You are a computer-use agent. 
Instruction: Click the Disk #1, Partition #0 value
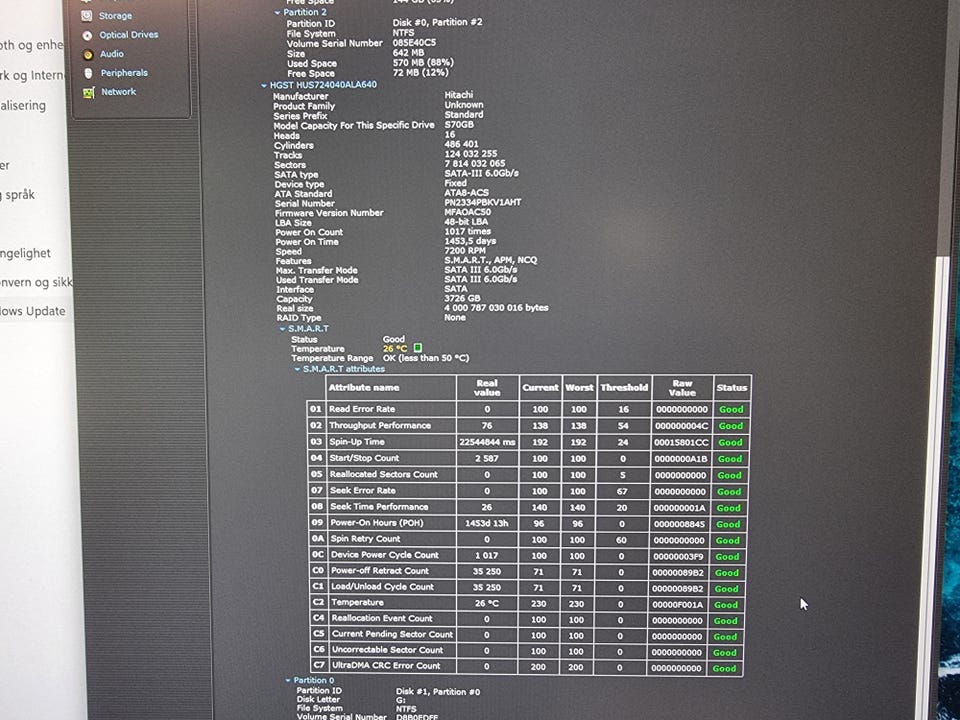coord(438,692)
